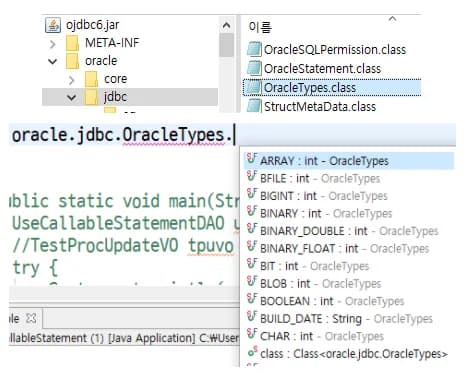Viewport: 472px width, 373px height.
Task: Sort by the 이름 column header
Action: point(260,27)
